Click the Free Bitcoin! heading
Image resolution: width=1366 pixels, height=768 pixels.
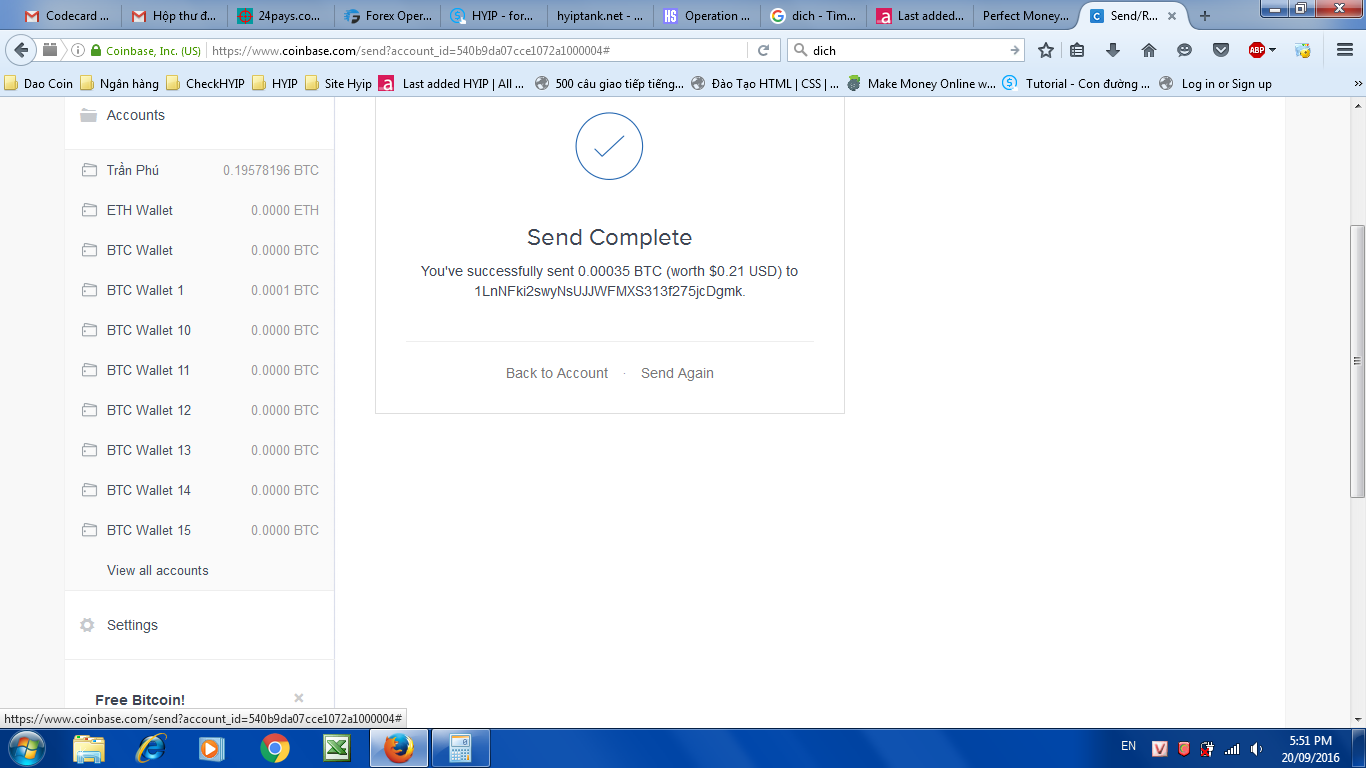[x=140, y=700]
